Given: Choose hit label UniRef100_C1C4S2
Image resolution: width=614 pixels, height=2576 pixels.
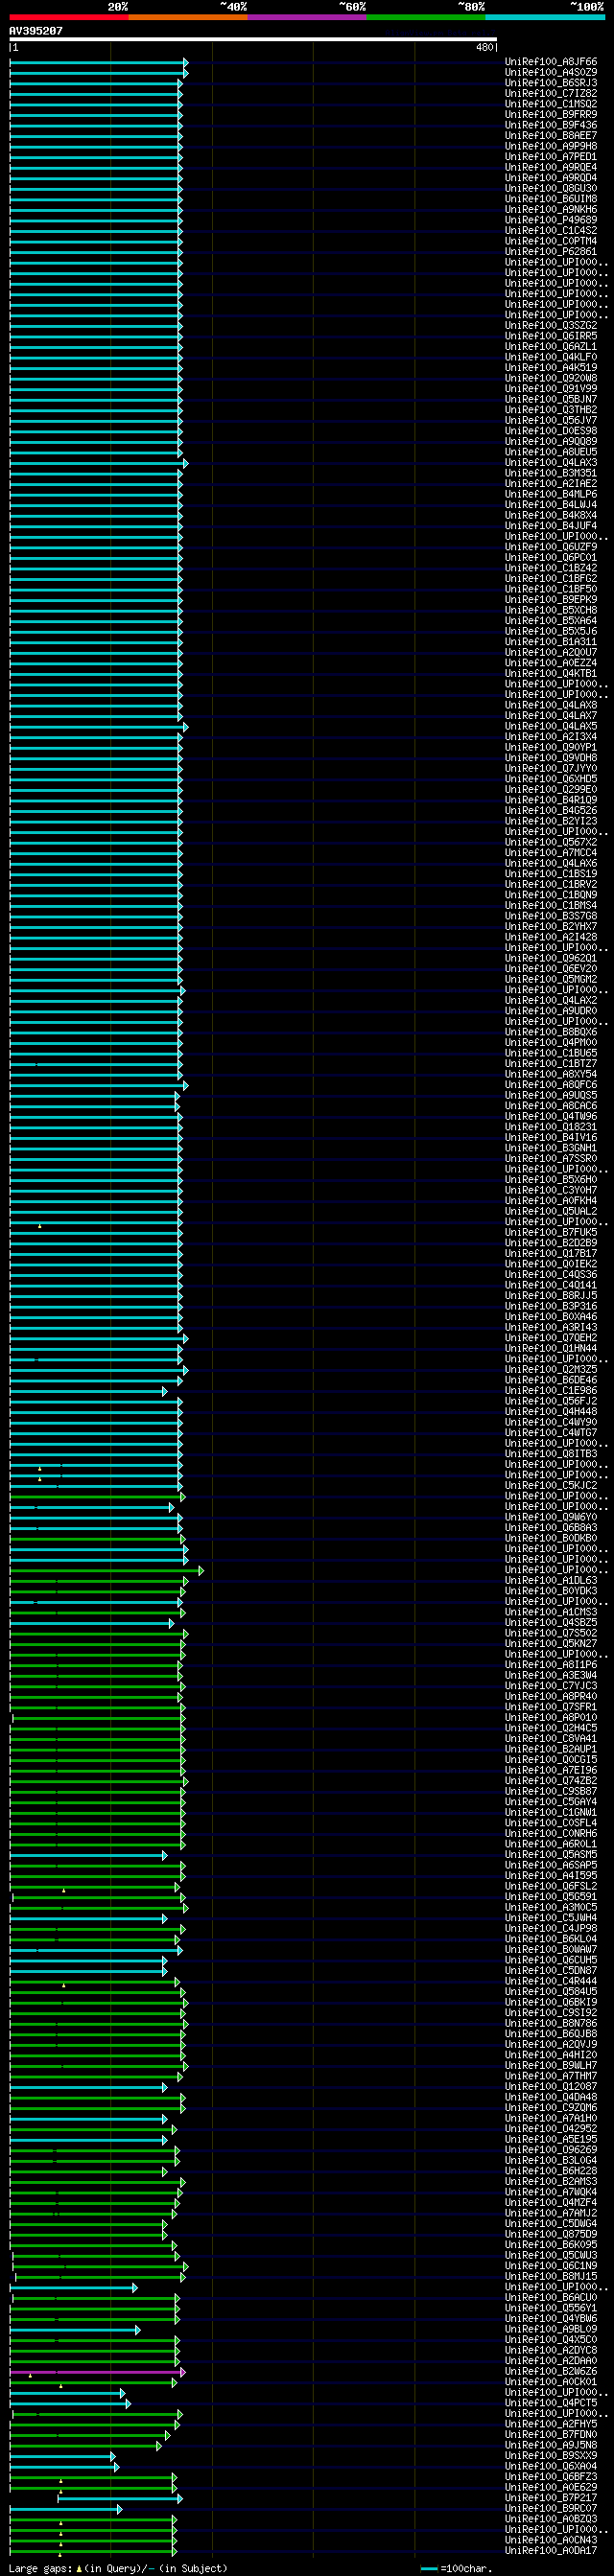Looking at the screenshot, I should pyautogui.click(x=551, y=230).
